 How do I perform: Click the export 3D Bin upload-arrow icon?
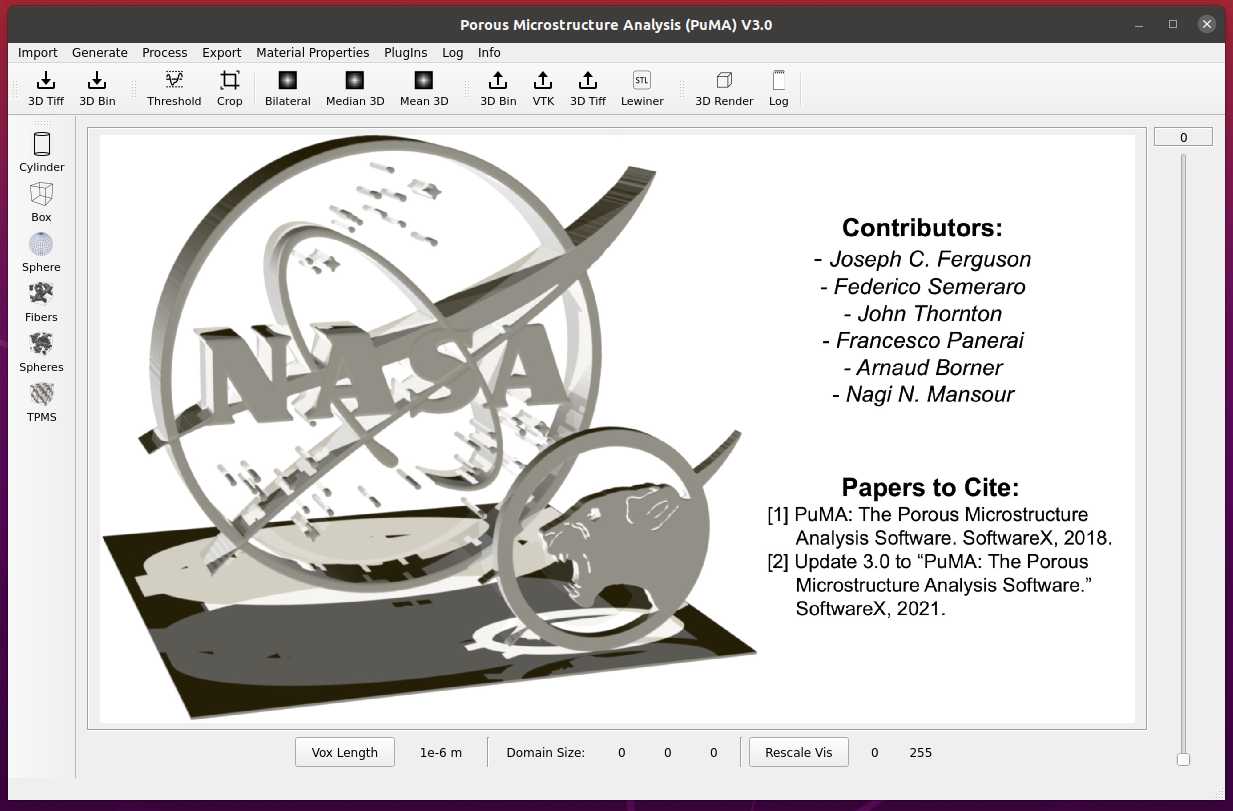(498, 81)
